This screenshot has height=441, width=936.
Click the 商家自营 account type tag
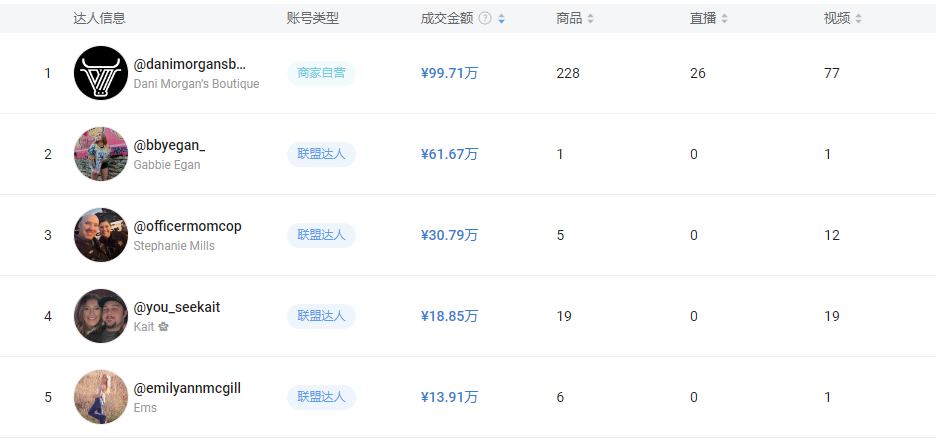321,73
